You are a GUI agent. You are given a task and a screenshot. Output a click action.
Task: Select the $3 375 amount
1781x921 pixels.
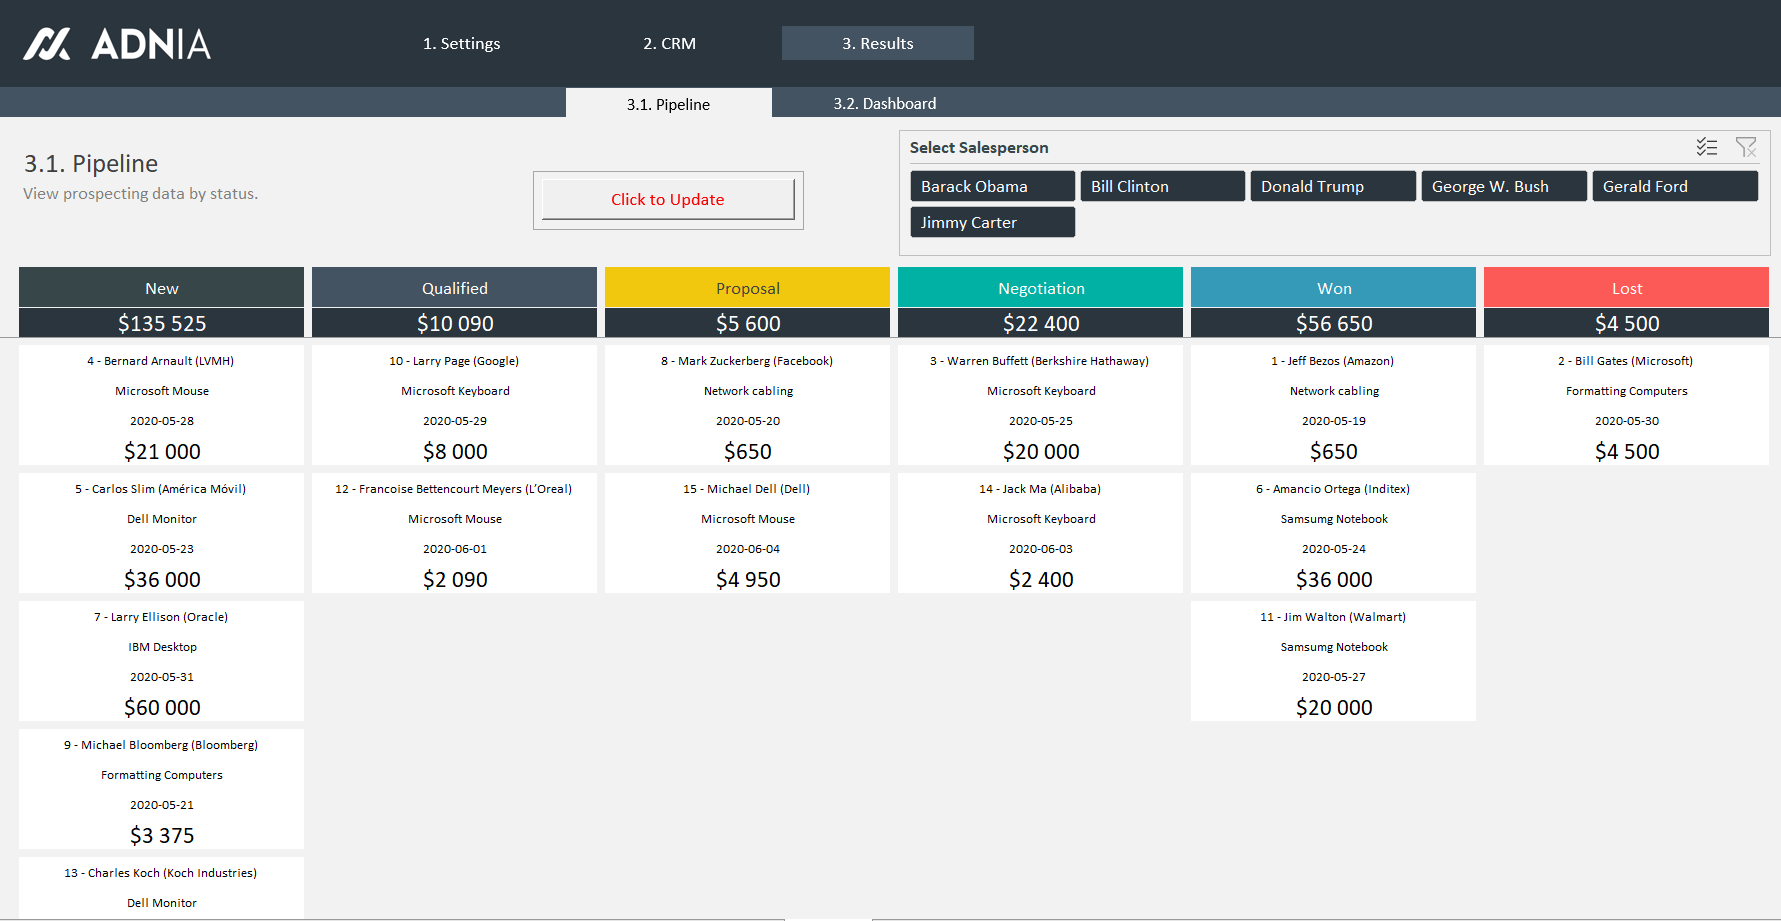pyautogui.click(x=162, y=835)
